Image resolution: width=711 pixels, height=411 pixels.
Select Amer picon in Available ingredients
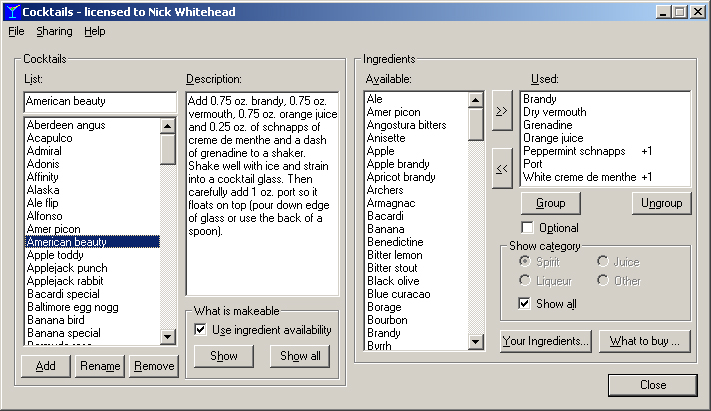416,112
